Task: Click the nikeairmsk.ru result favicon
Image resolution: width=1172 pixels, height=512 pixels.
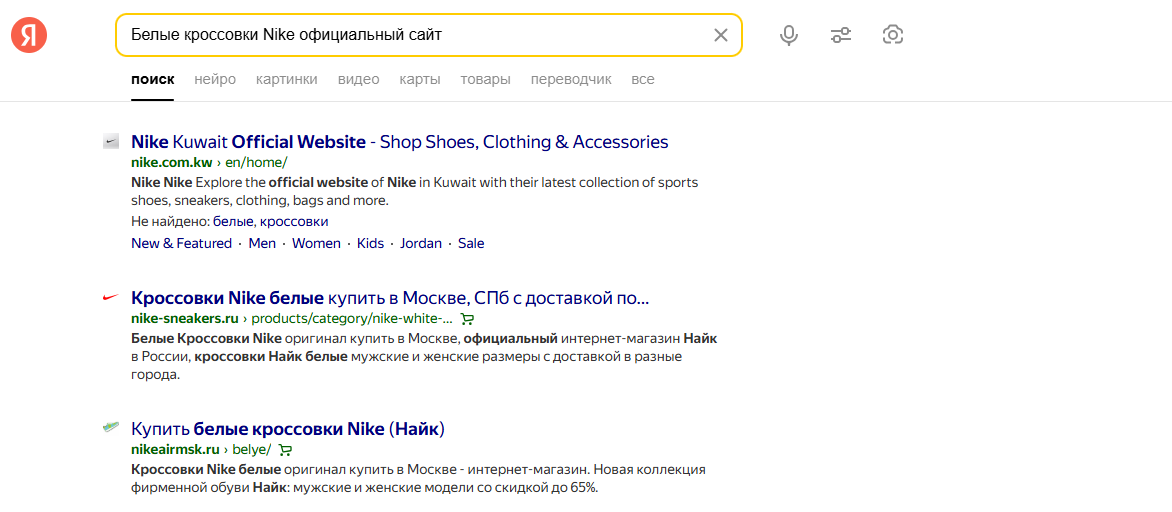Action: click(111, 428)
